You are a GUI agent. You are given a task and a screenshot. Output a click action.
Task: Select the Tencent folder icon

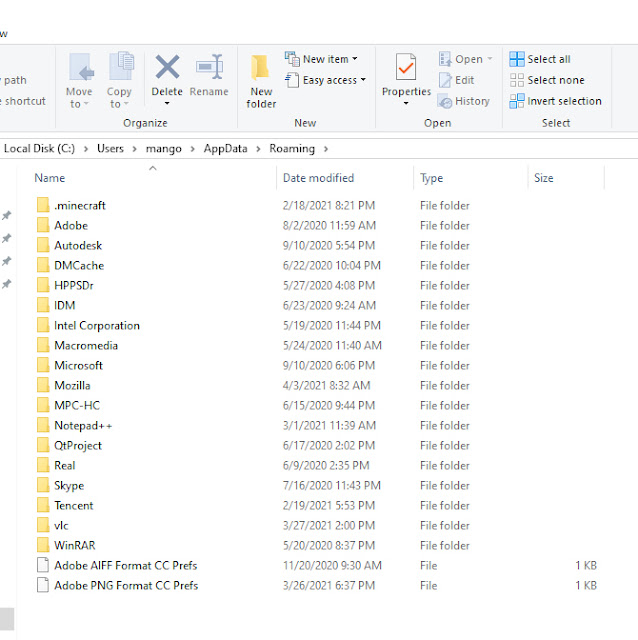[43, 505]
